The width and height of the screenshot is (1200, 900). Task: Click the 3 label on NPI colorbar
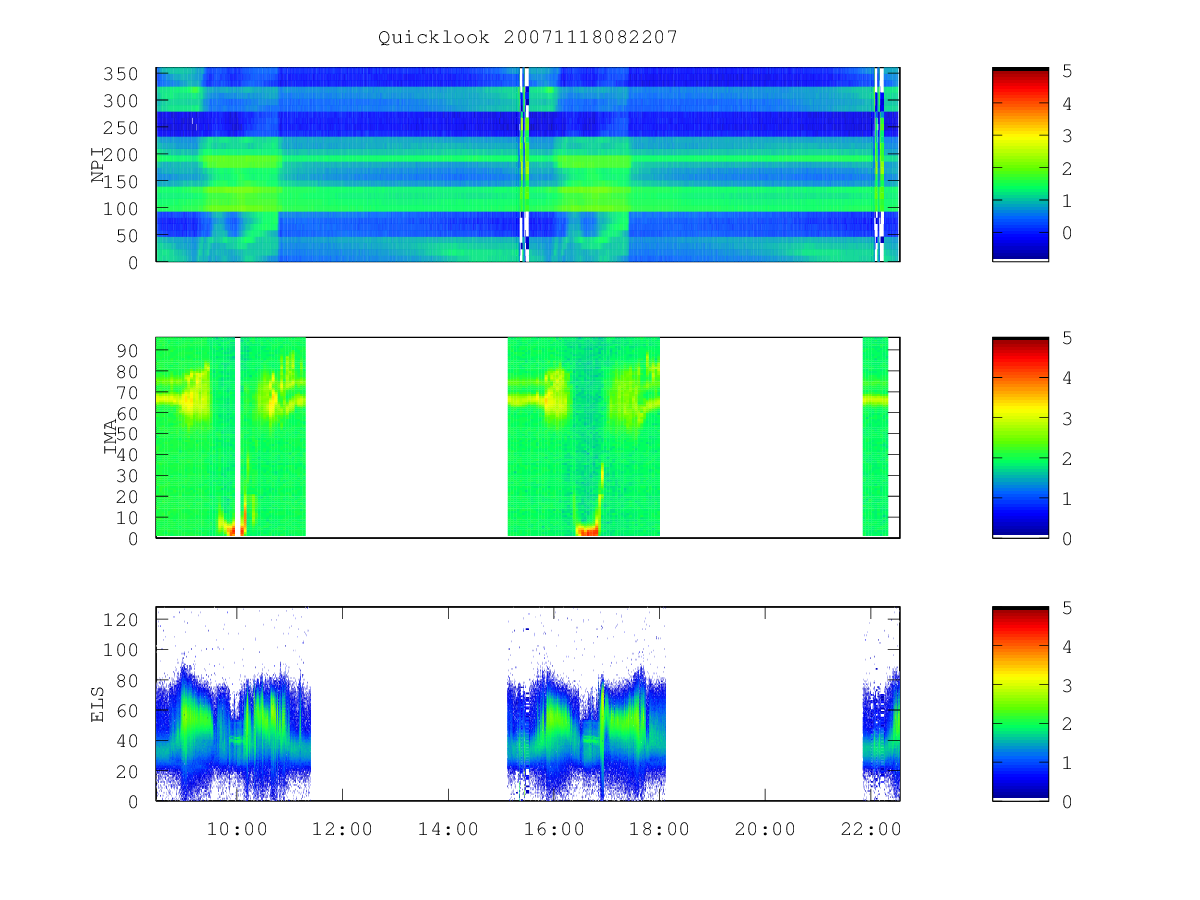pyautogui.click(x=1067, y=136)
